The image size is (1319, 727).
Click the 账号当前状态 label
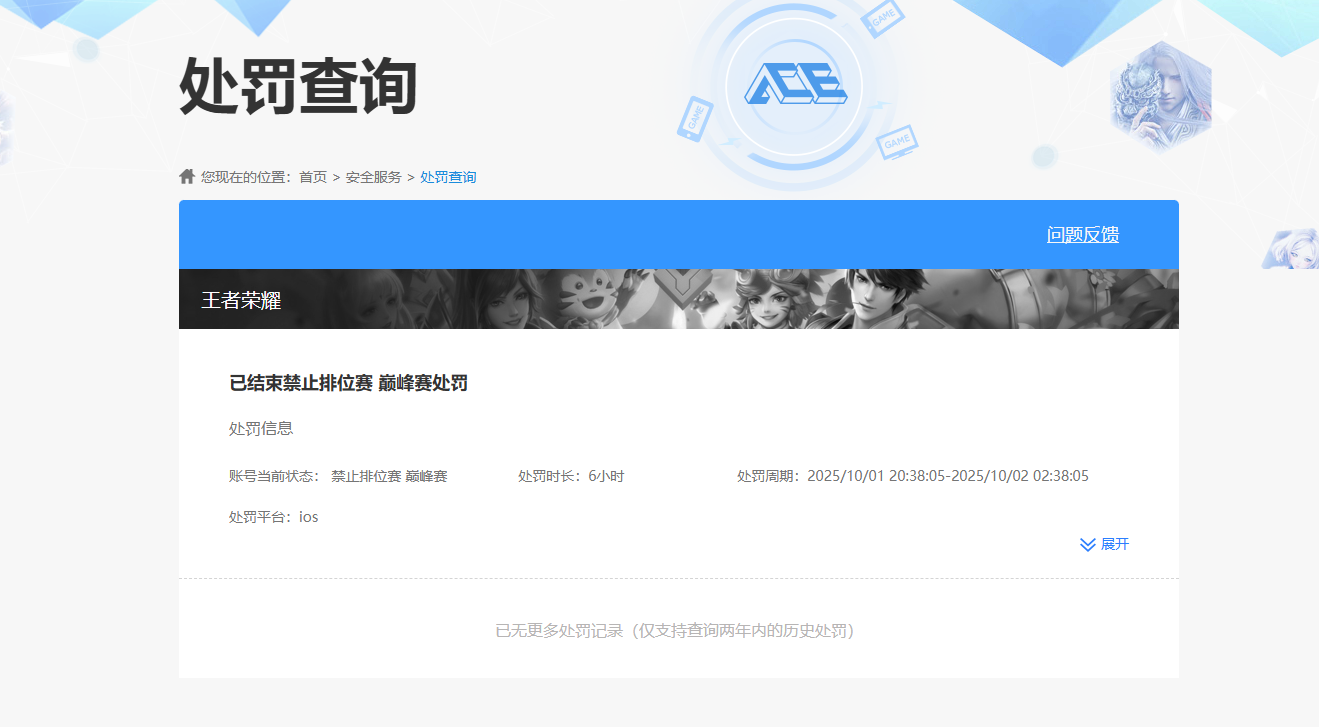coord(274,476)
